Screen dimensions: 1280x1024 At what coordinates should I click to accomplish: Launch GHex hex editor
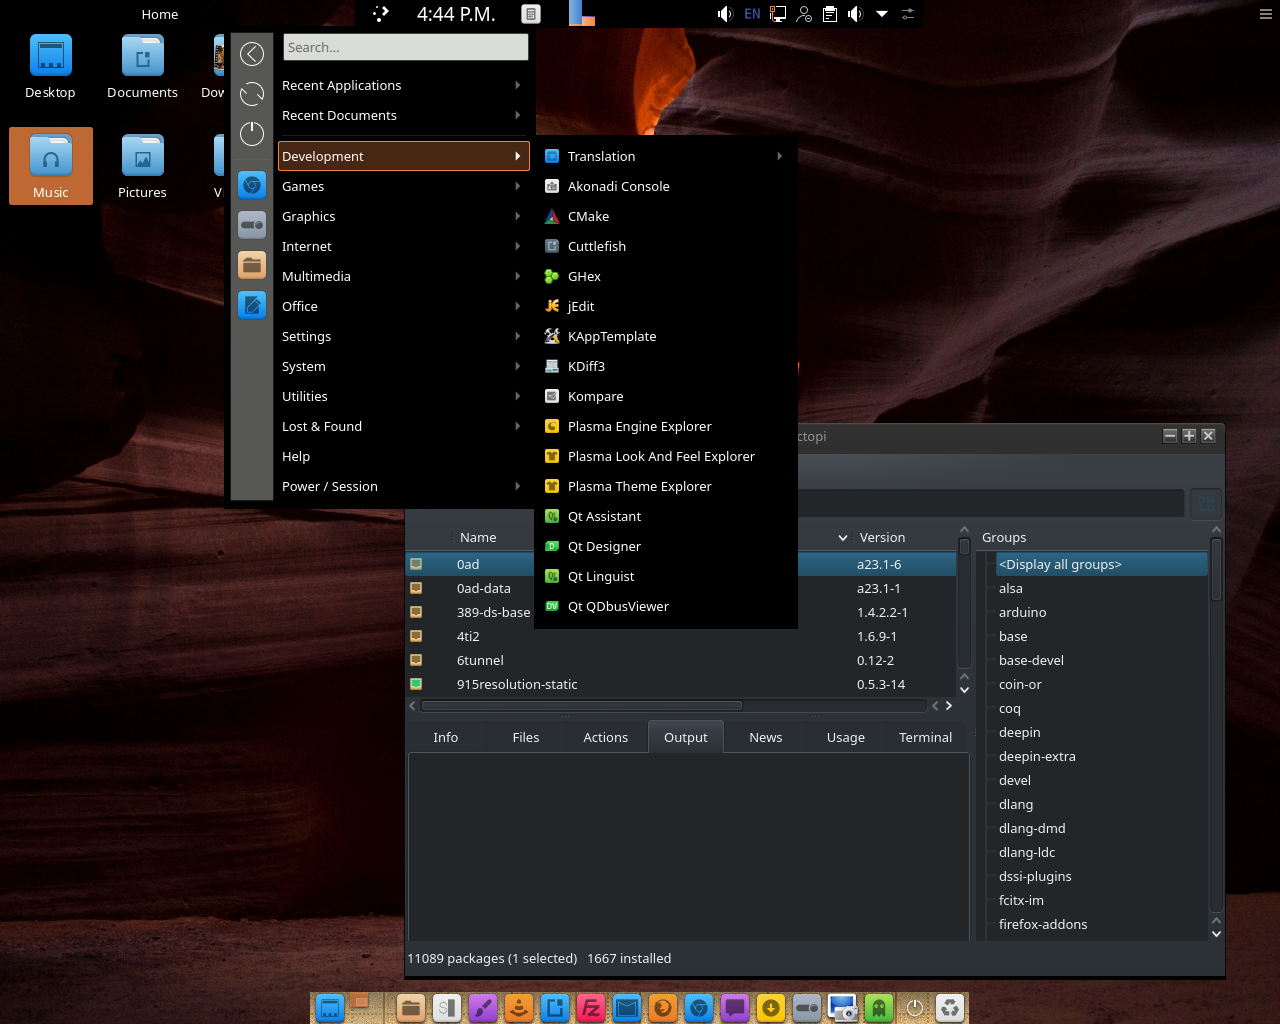[666, 276]
